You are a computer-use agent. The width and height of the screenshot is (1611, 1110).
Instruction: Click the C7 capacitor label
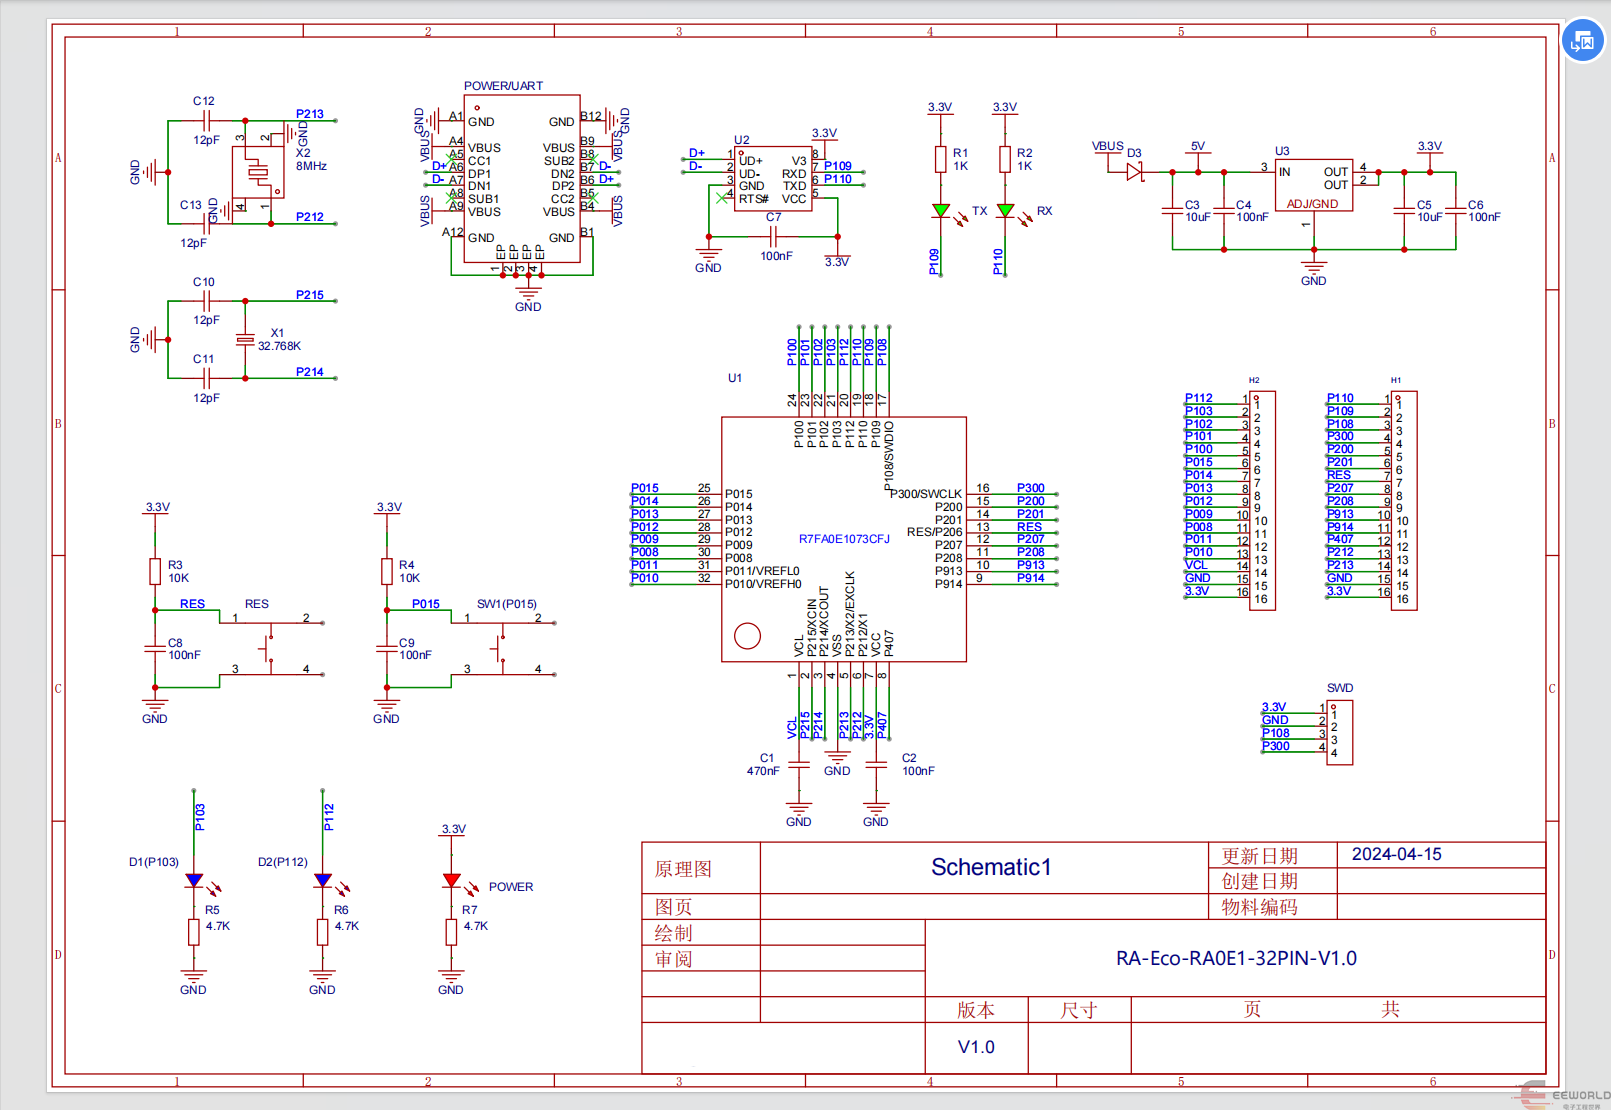tap(774, 217)
